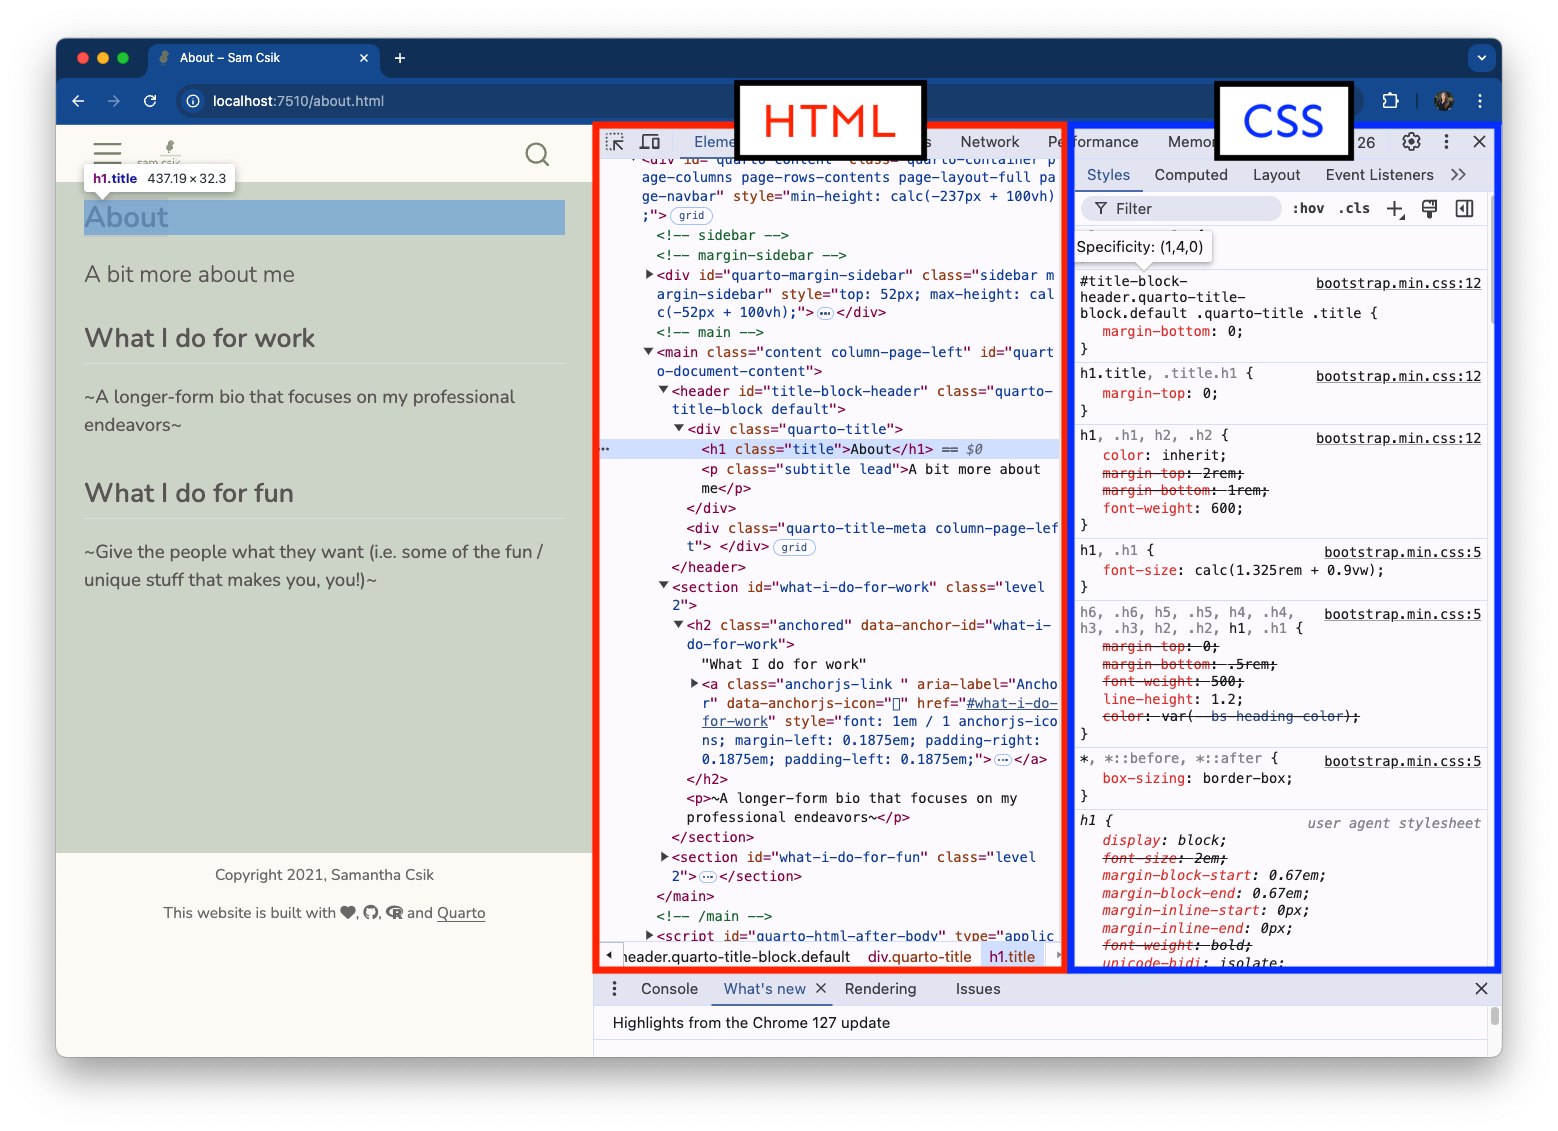Expand the what-i-do-for-fun section node
Viewport: 1558px width, 1131px height.
pyautogui.click(x=664, y=857)
